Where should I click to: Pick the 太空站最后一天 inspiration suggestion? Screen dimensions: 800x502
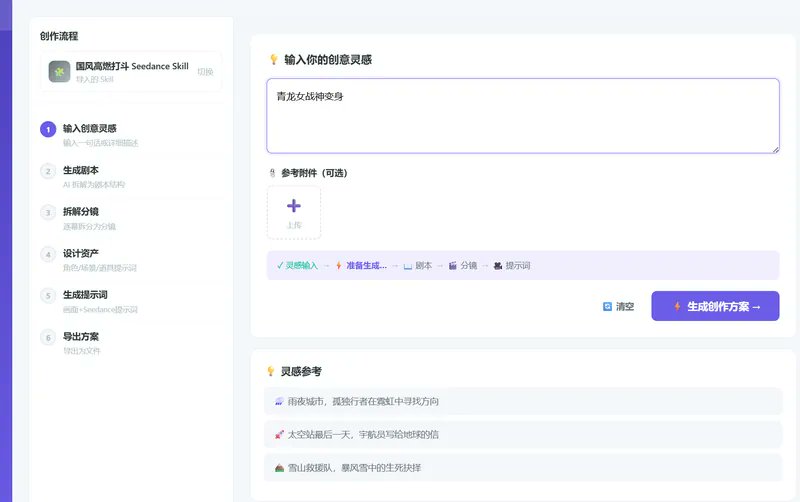coord(523,435)
